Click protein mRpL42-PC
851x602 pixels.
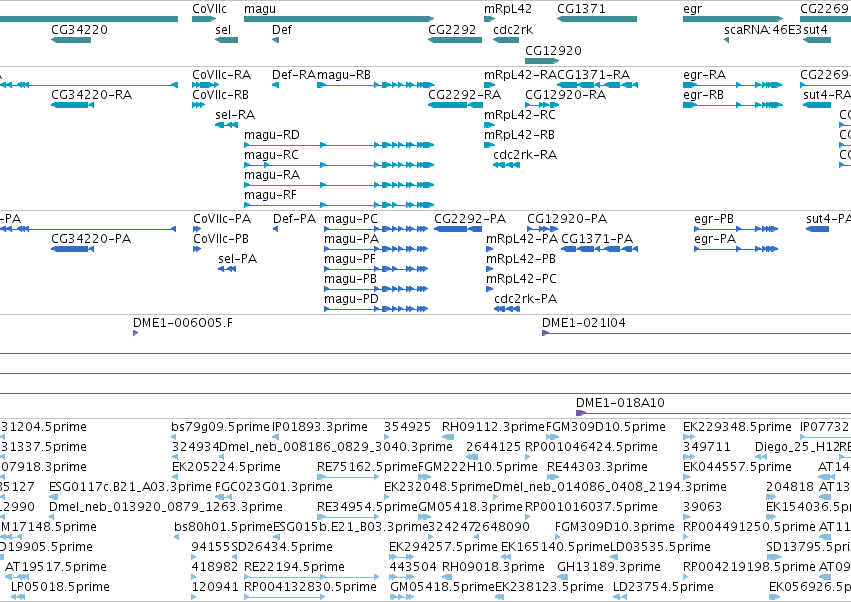coord(521,279)
